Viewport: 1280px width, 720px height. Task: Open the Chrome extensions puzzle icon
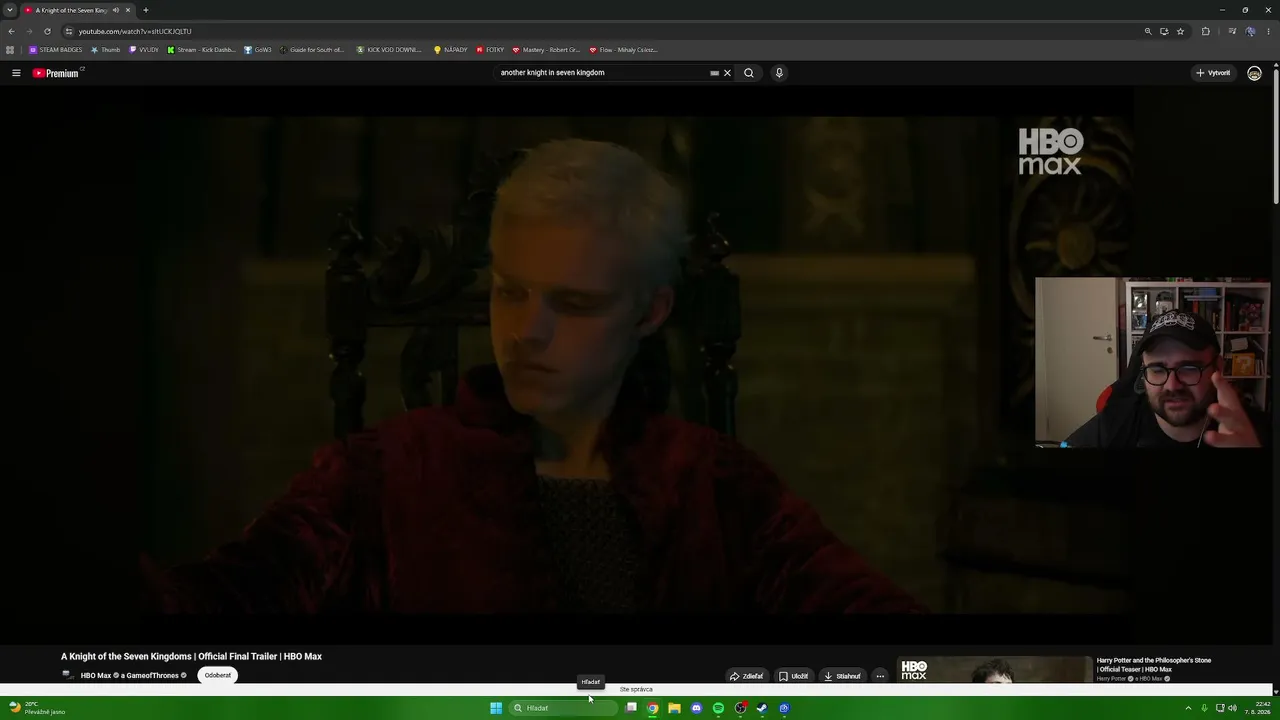1205,31
